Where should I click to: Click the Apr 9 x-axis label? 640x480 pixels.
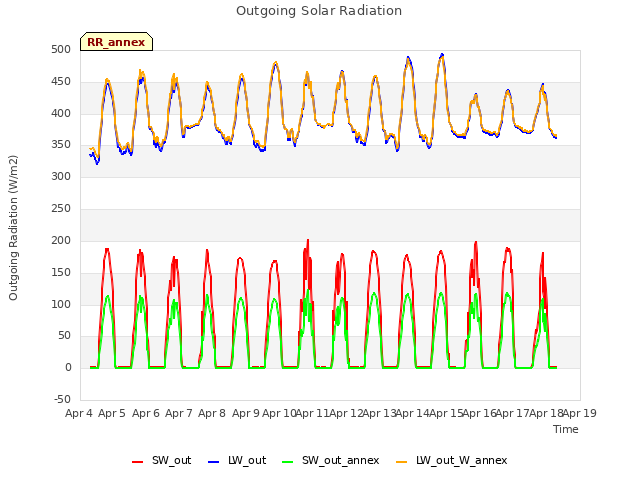(246, 413)
